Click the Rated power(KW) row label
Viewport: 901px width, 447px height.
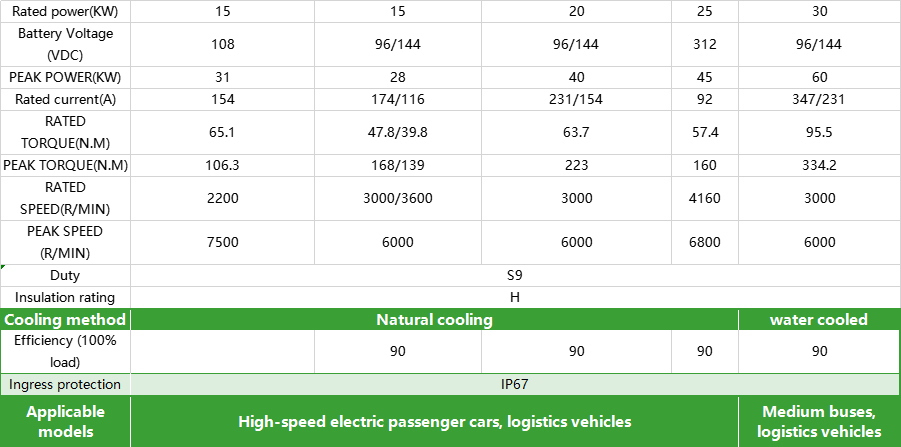click(65, 11)
